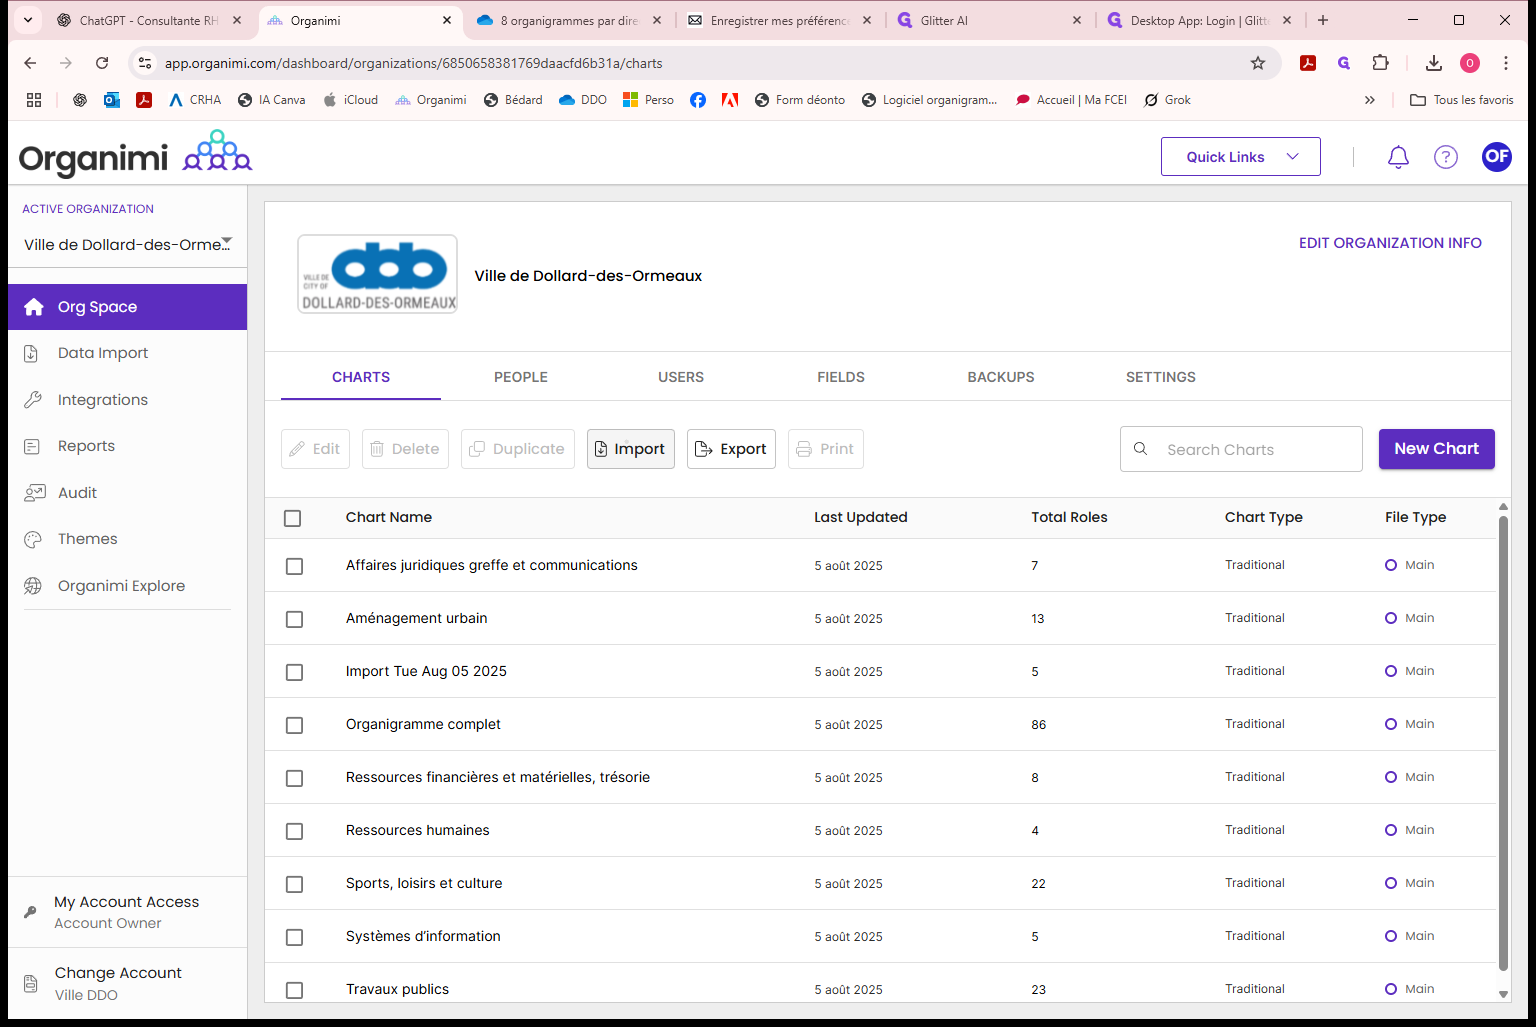Viewport: 1536px width, 1027px height.
Task: Open the help question mark icon
Action: (1446, 157)
